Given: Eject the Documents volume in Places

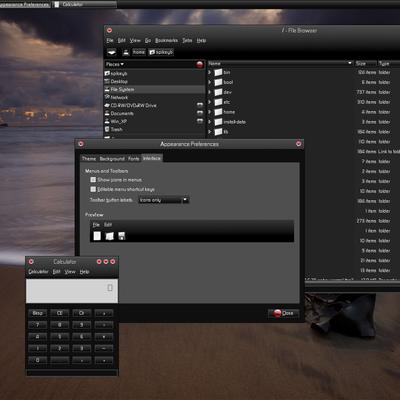Looking at the screenshot, I should coord(200,113).
